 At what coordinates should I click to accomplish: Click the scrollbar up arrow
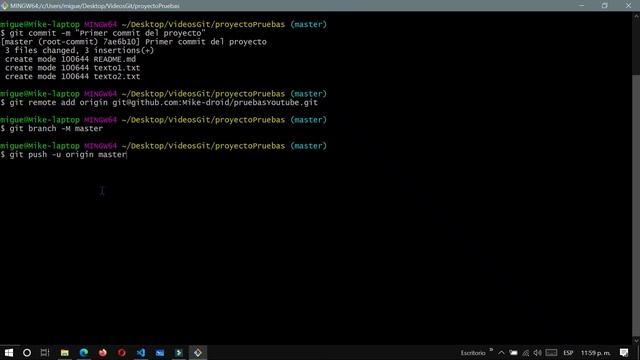[636, 16]
